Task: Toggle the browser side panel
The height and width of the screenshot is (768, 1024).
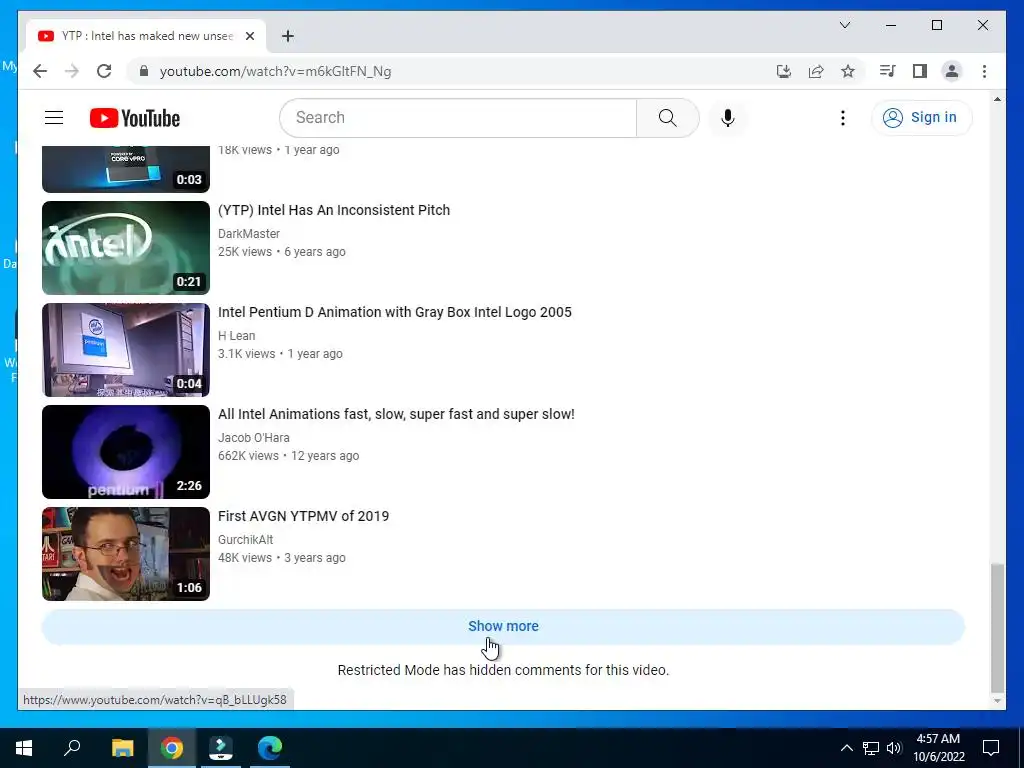Action: (920, 71)
